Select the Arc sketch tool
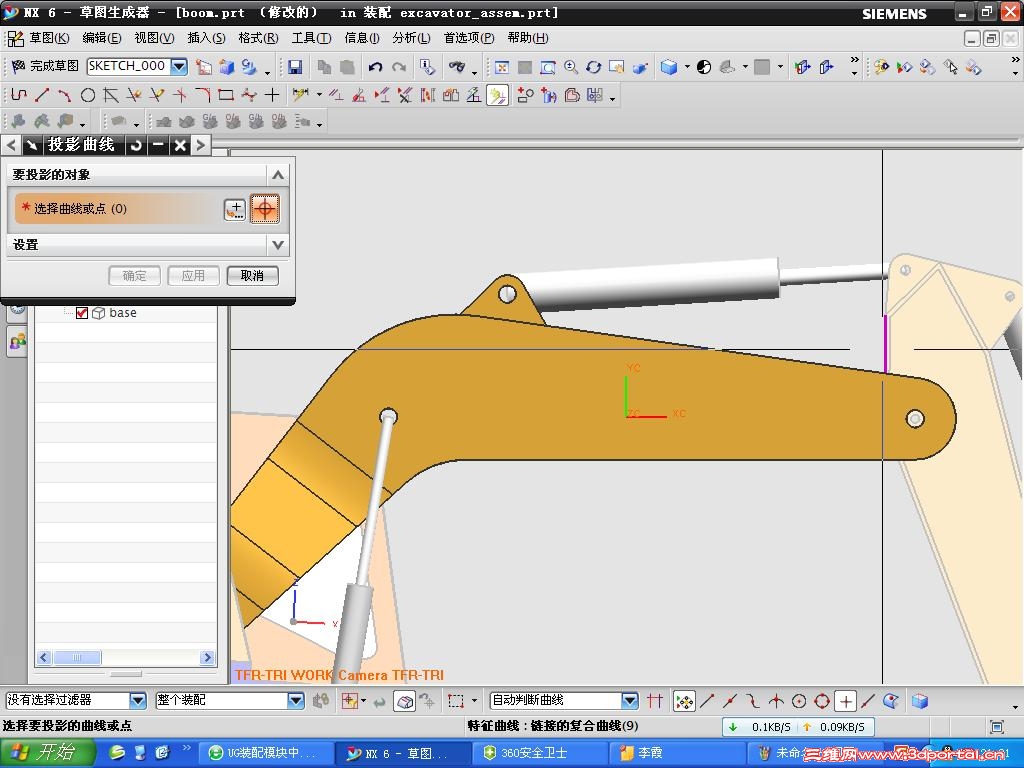 pyautogui.click(x=64, y=95)
